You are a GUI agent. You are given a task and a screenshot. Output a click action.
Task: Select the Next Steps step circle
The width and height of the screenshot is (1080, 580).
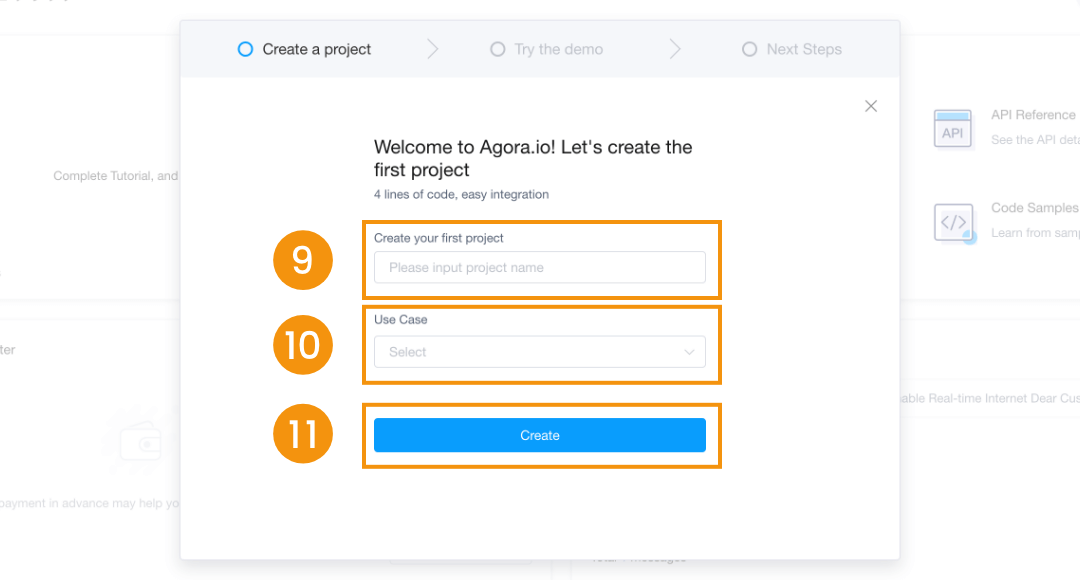click(749, 49)
